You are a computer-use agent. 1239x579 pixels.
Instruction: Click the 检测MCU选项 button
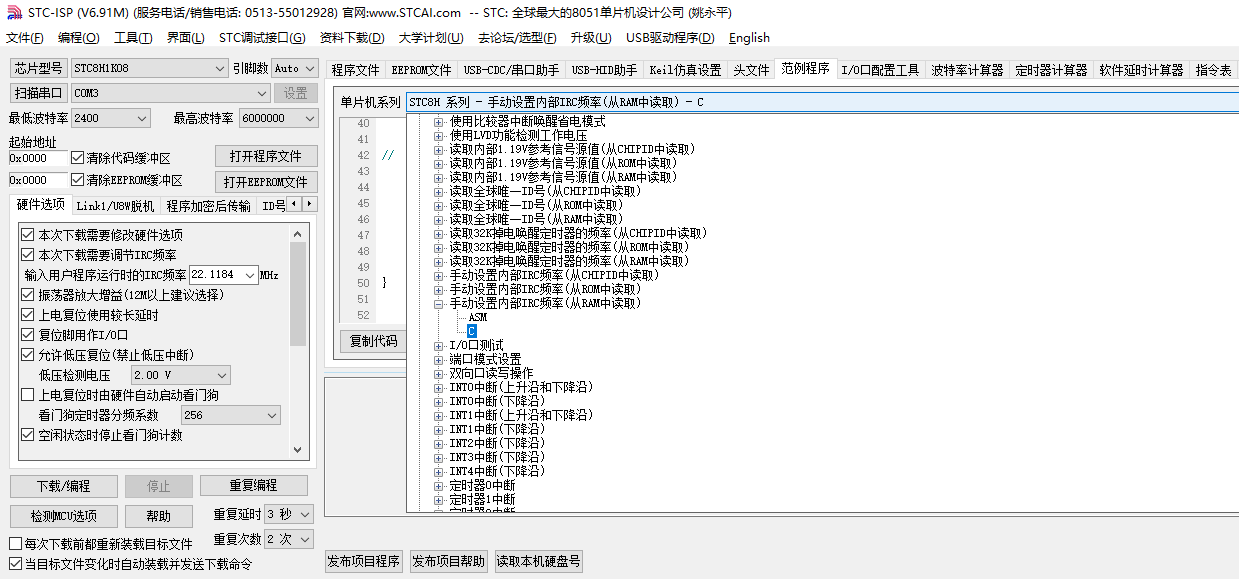[64, 516]
